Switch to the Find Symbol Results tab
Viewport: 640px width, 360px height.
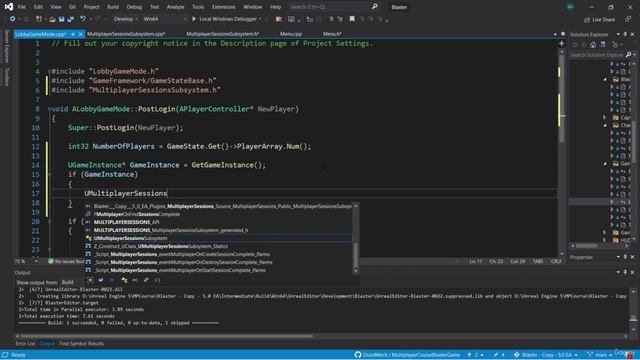coord(82,344)
